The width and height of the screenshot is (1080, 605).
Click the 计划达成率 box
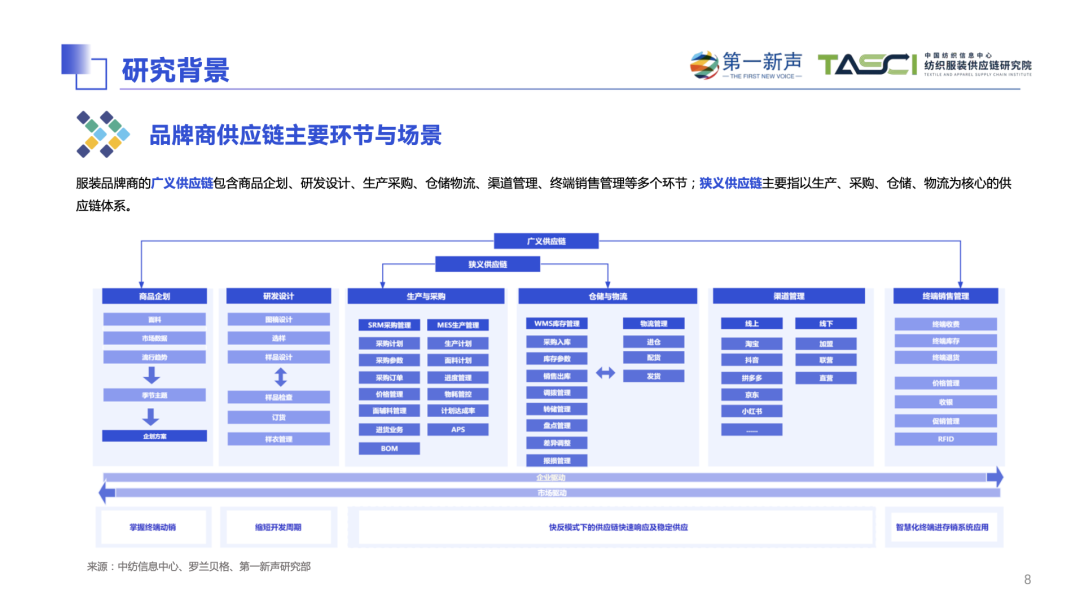458,411
